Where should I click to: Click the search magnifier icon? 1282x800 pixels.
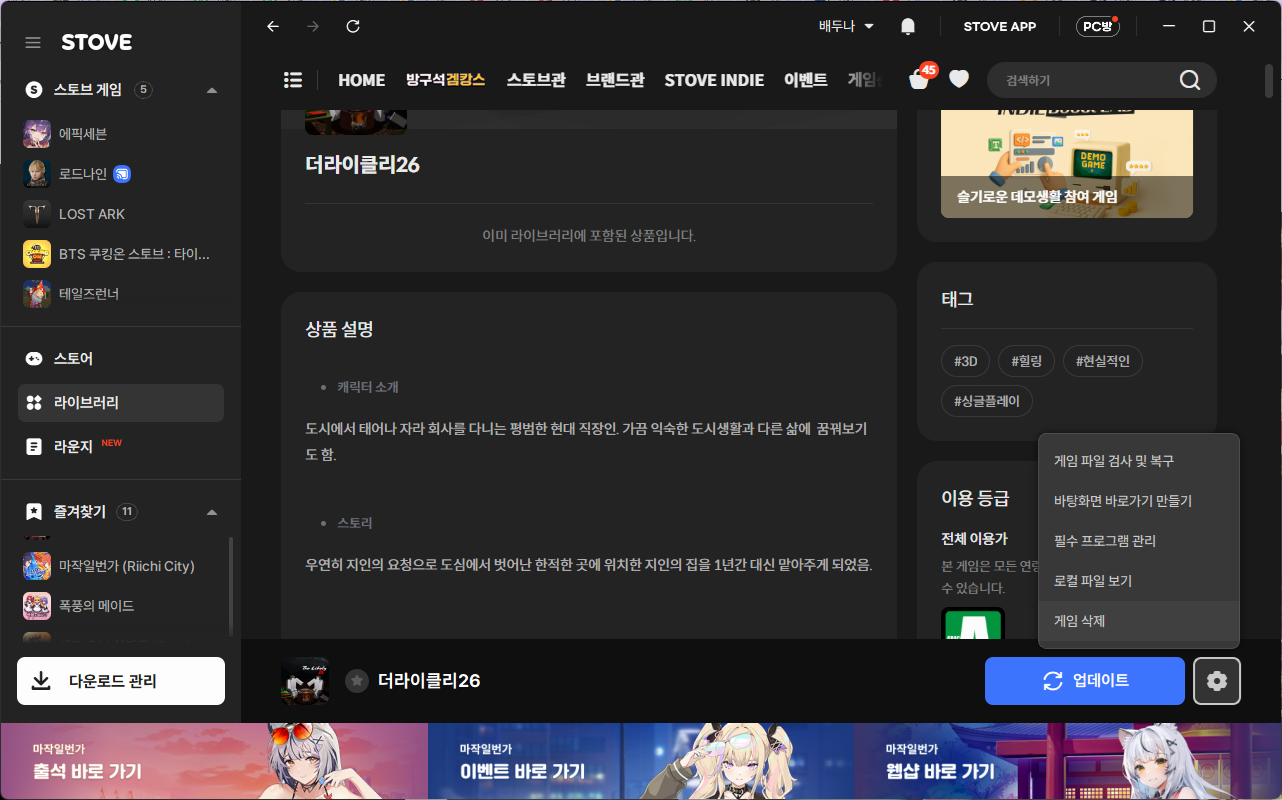[x=1190, y=80]
